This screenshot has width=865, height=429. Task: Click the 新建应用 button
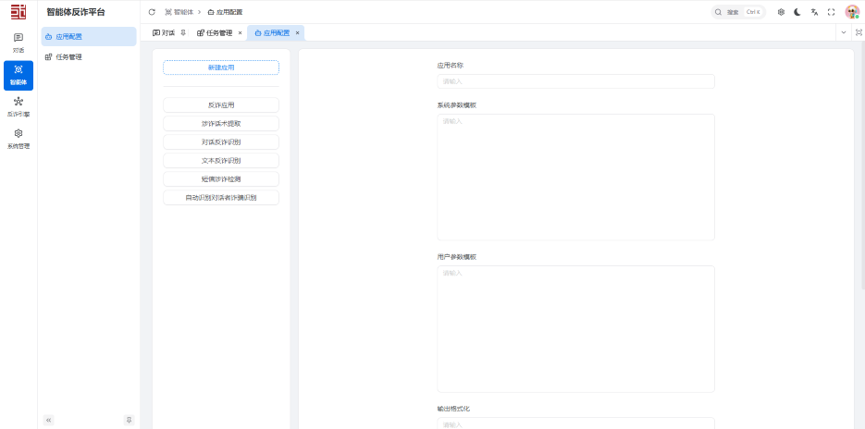221,67
